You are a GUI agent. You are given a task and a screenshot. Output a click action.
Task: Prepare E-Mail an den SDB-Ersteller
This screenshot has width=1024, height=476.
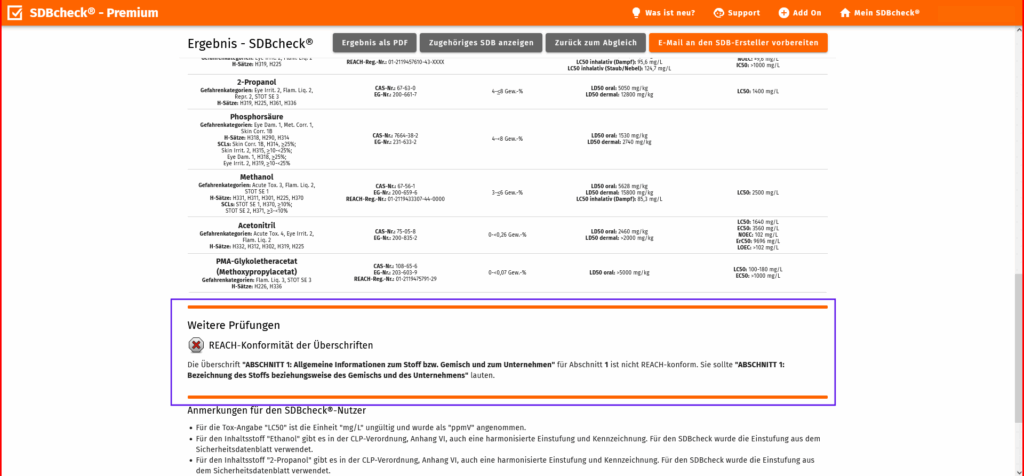point(738,43)
